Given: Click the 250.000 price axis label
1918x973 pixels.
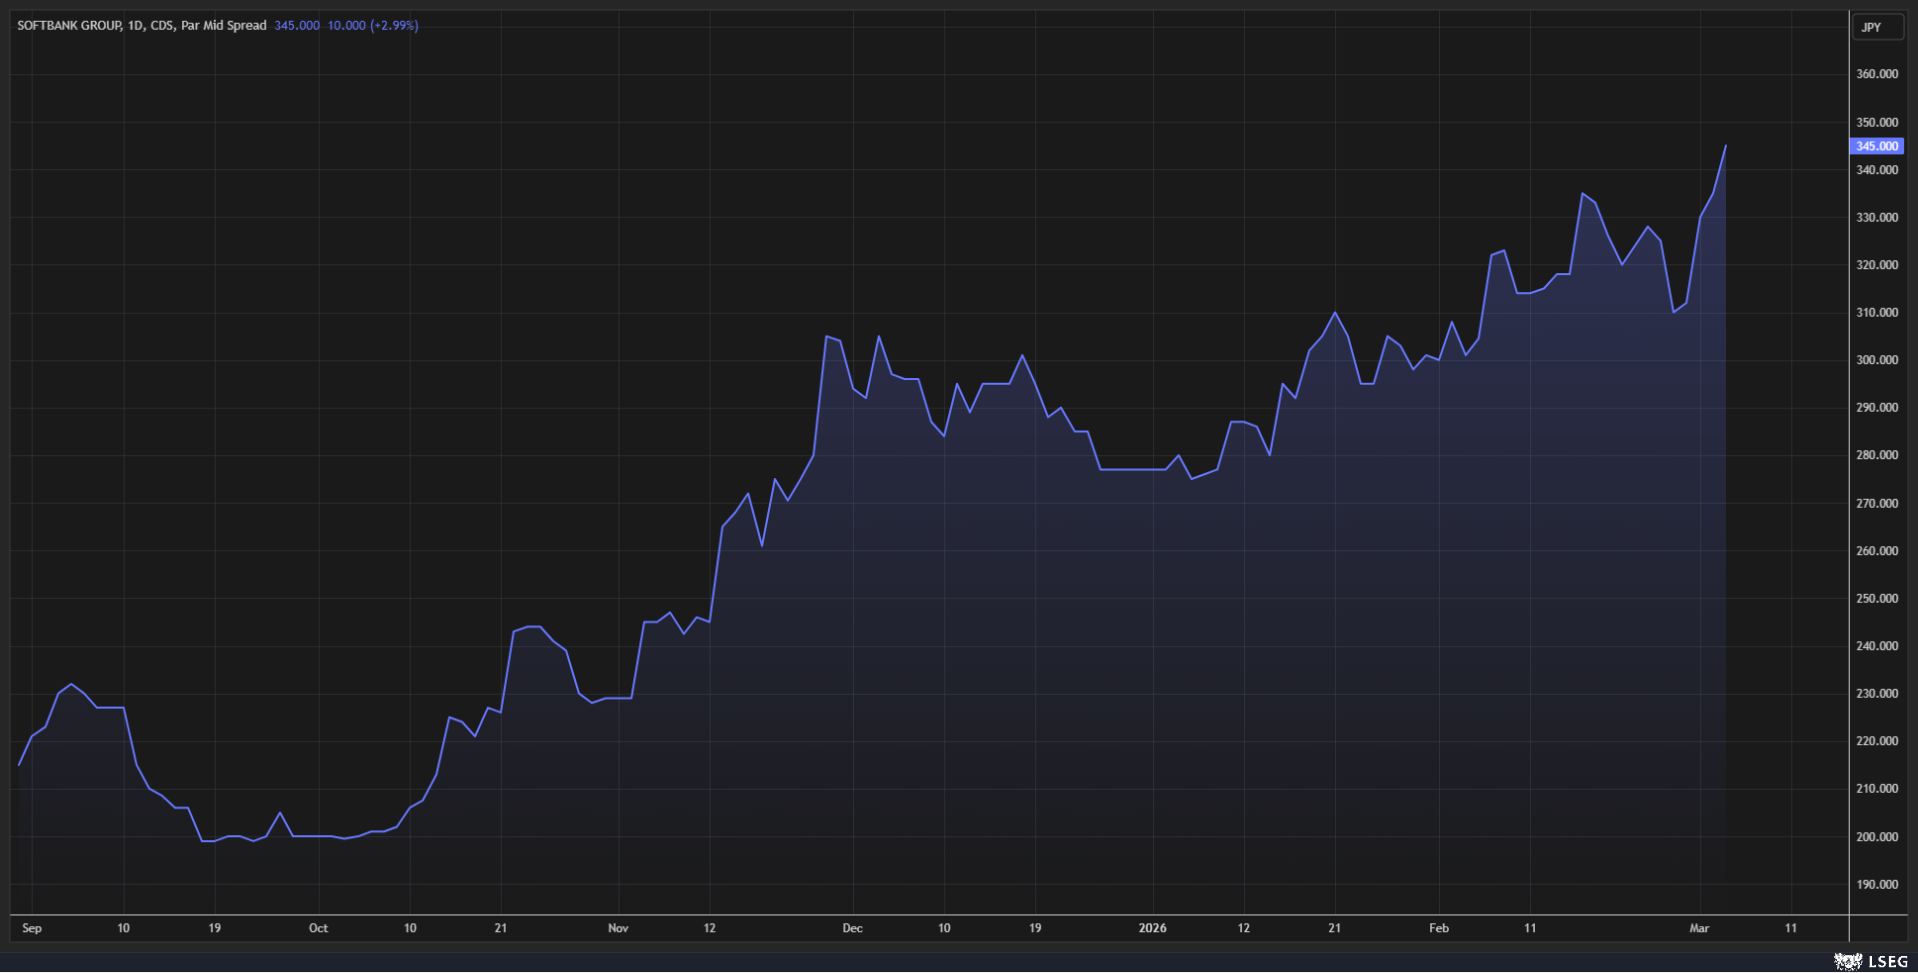Looking at the screenshot, I should 1876,598.
